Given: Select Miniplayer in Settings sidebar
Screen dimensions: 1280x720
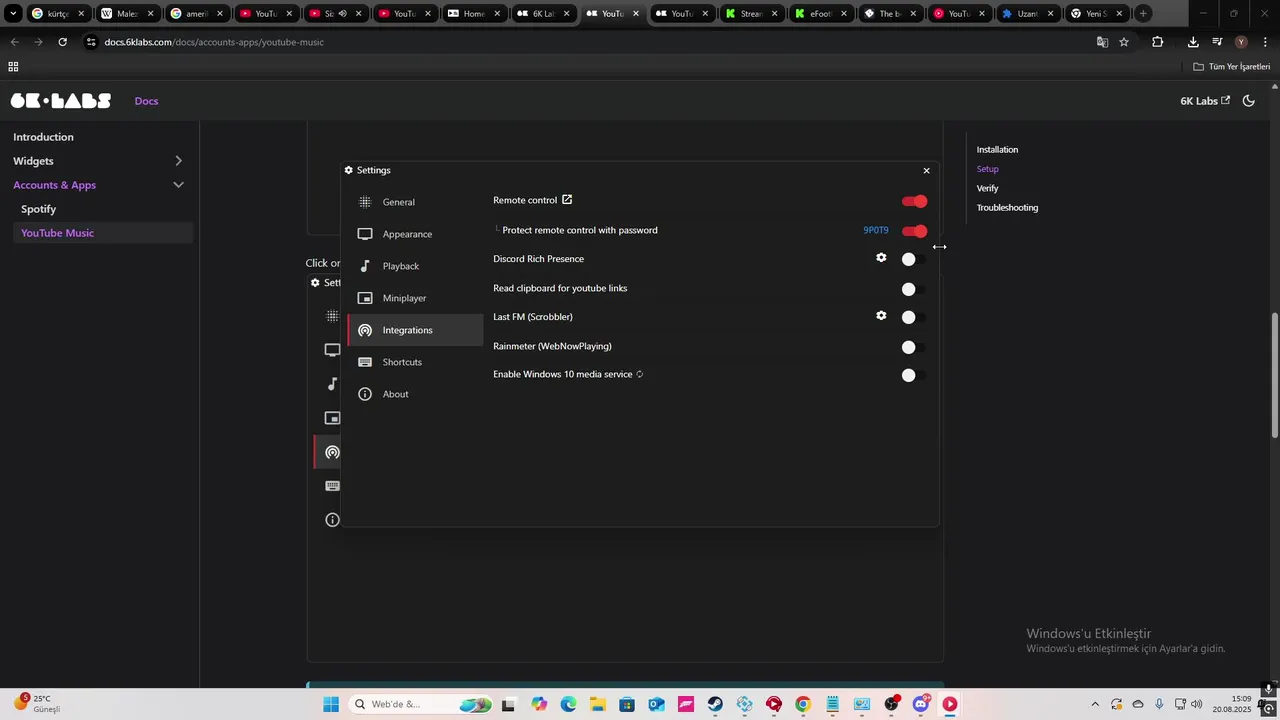Looking at the screenshot, I should pyautogui.click(x=415, y=298).
